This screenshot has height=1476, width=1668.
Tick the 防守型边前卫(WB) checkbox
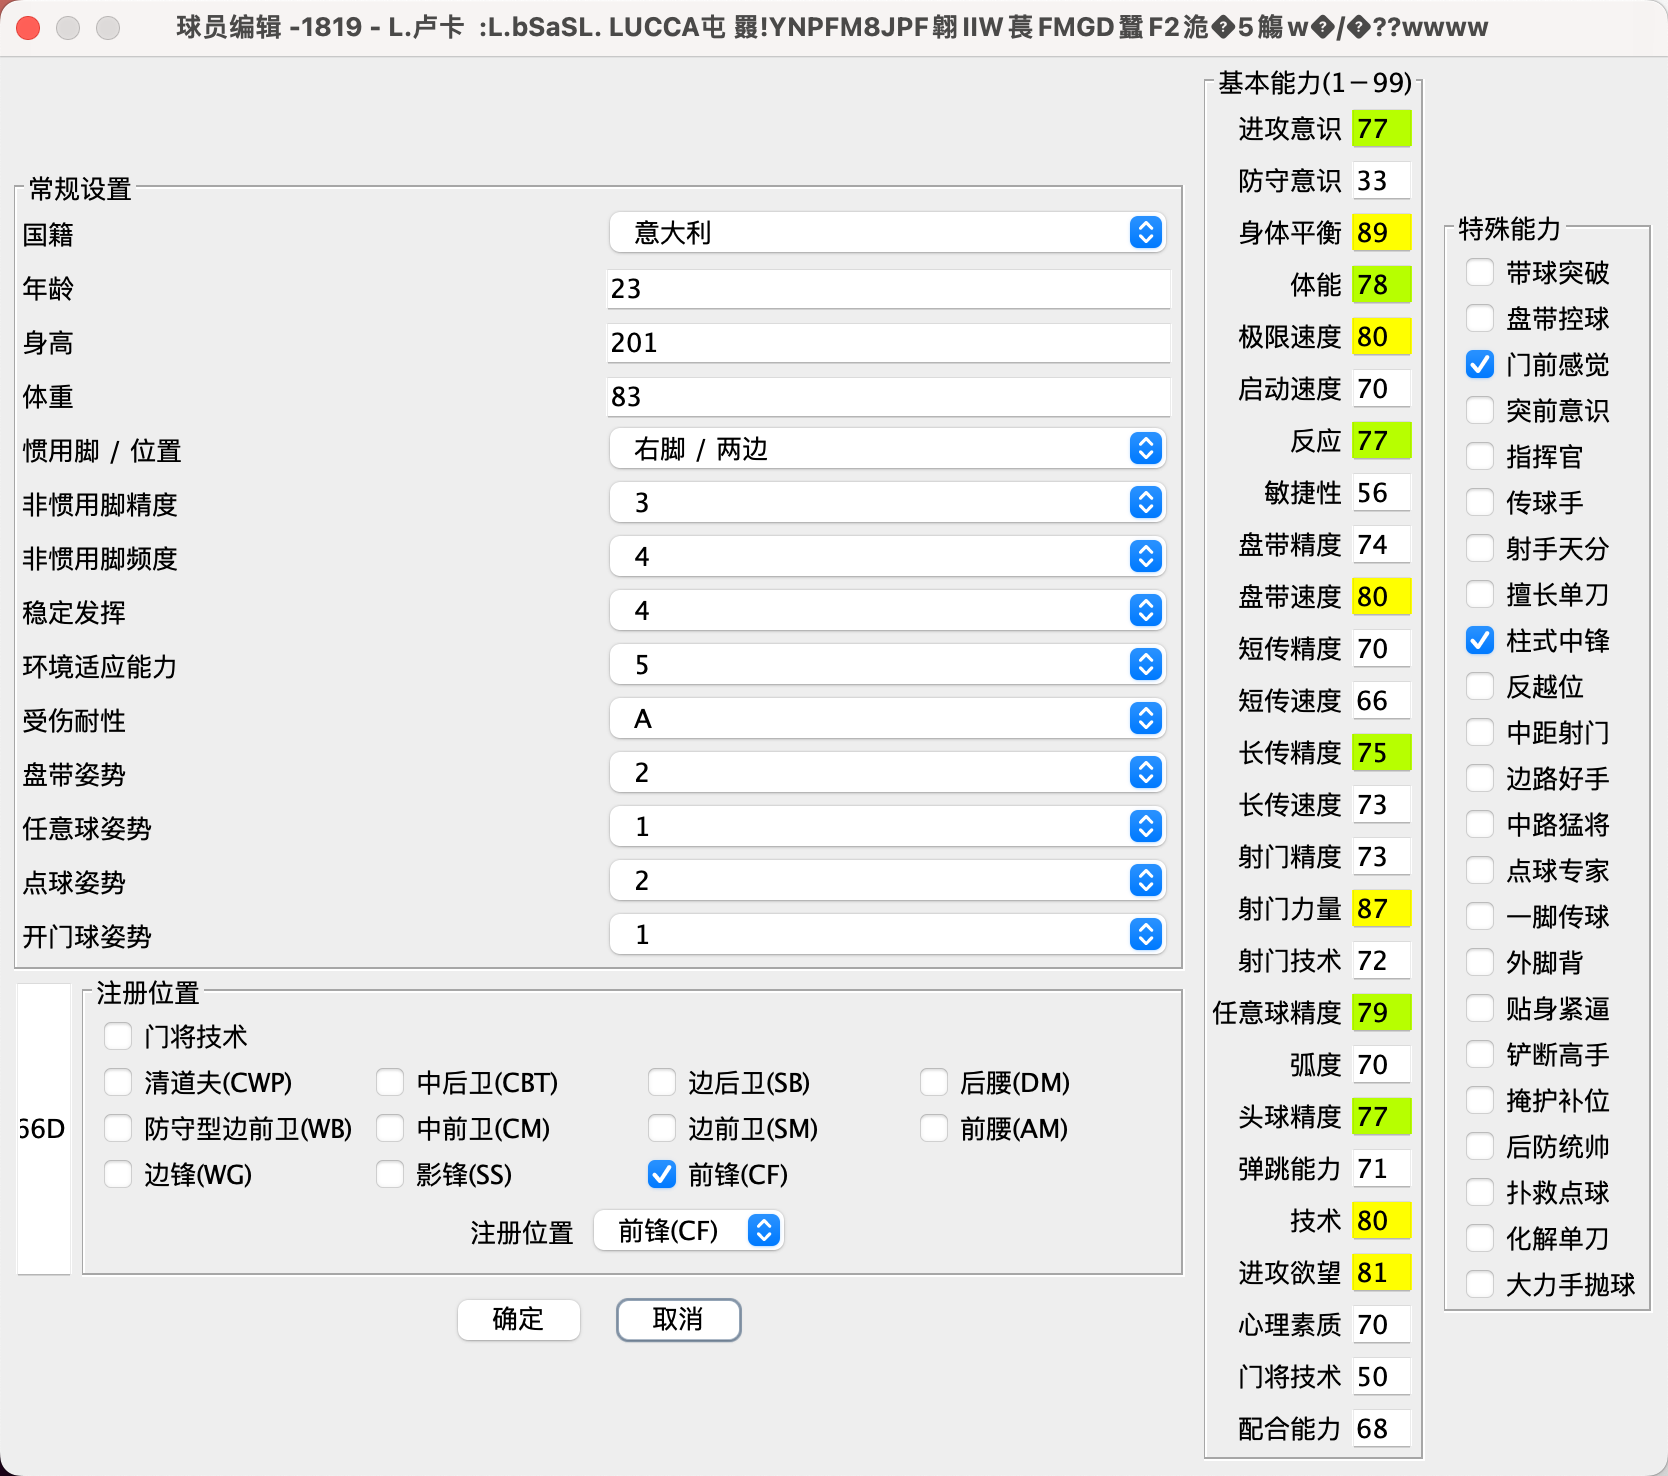pos(118,1128)
